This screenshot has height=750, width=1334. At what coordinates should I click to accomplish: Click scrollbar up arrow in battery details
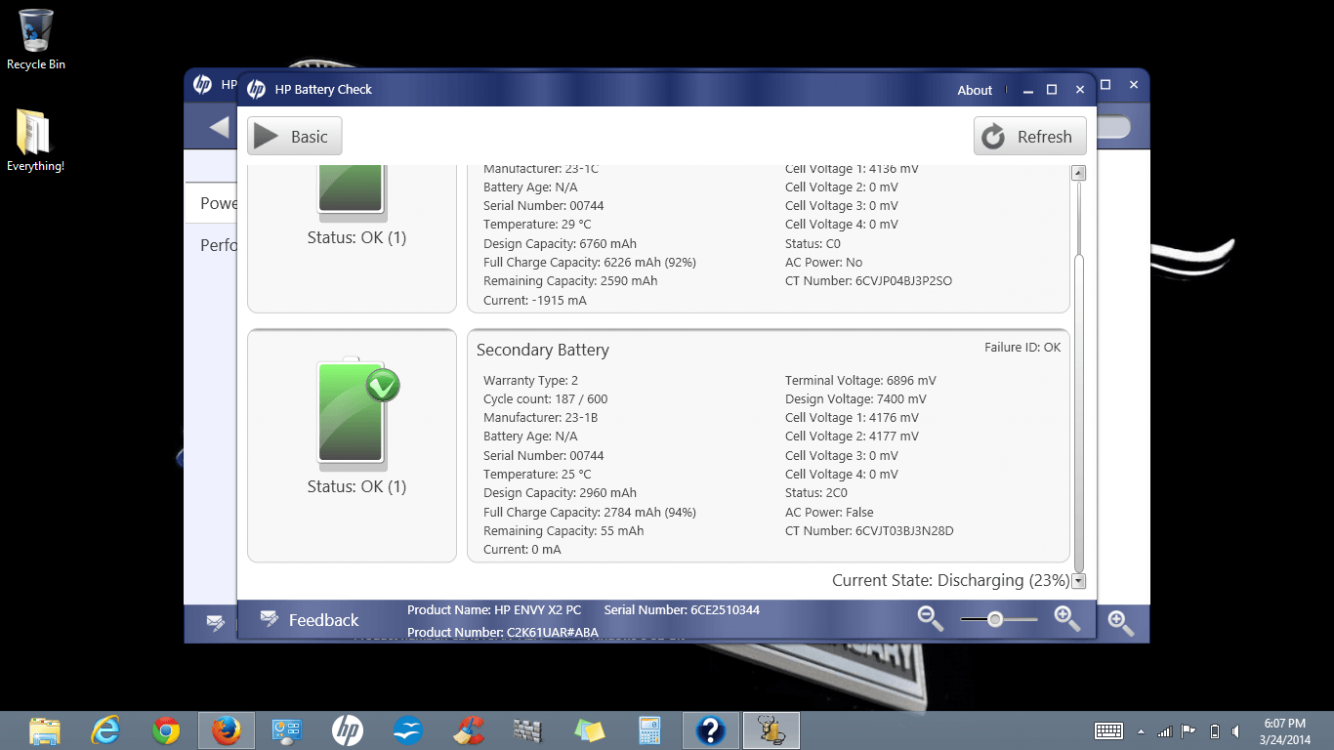[x=1078, y=173]
